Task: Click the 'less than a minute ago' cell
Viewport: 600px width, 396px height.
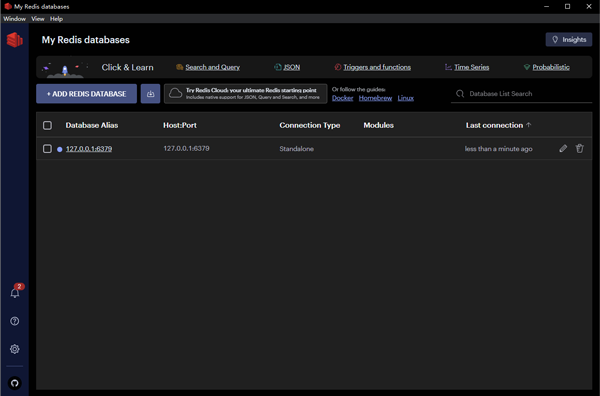Action: click(x=498, y=149)
